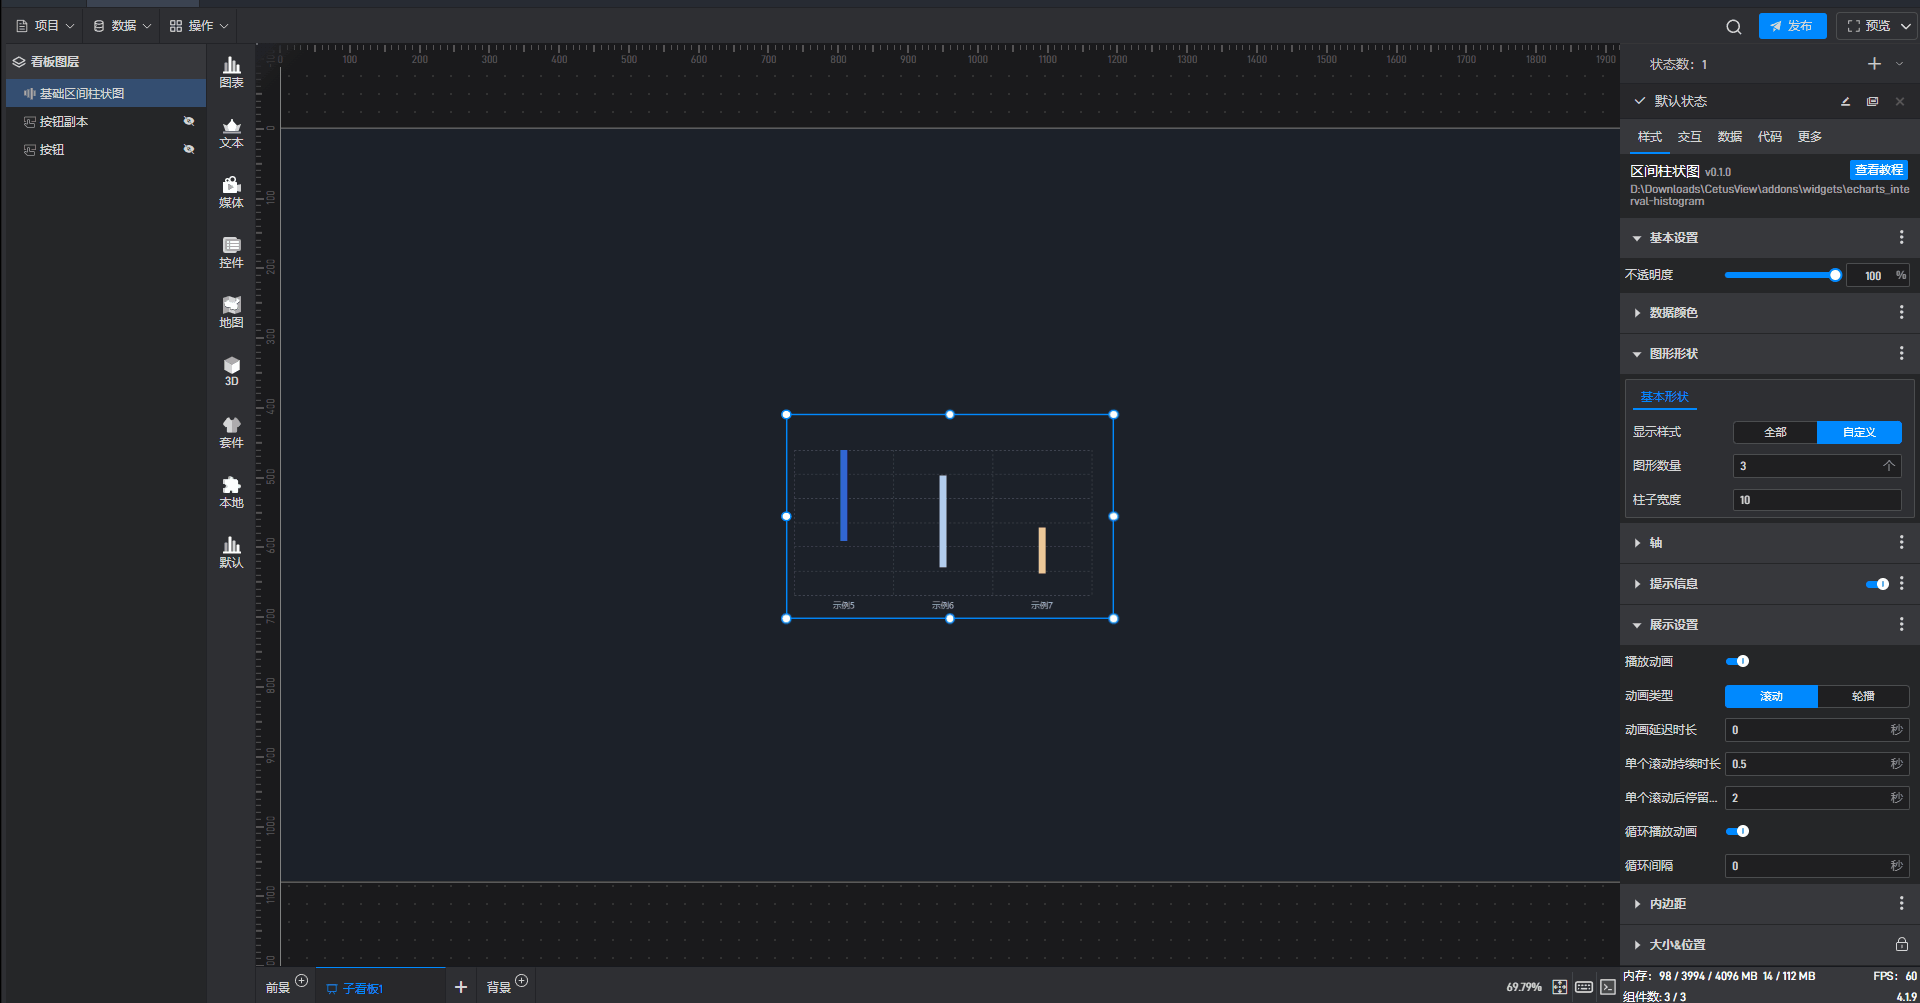Open the 3D component category
The height and width of the screenshot is (1003, 1920).
231,371
